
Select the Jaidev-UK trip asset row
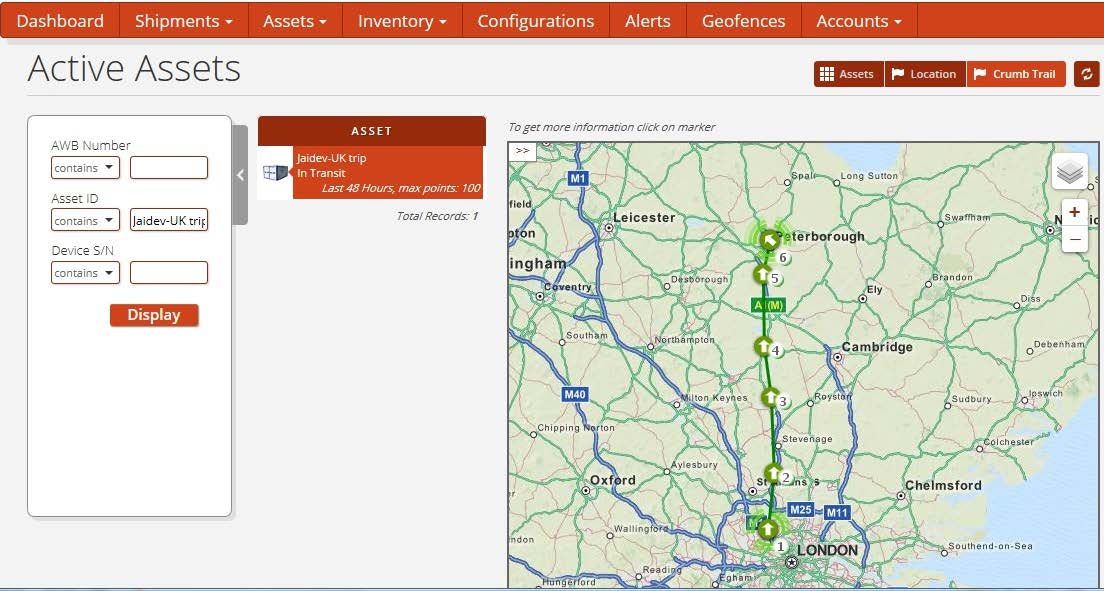click(371, 173)
